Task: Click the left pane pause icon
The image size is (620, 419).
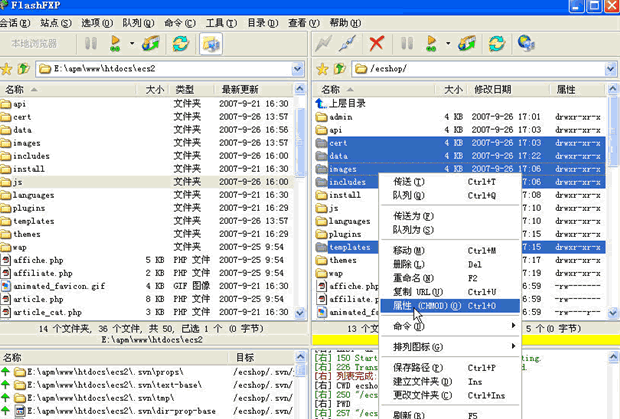Action: pyautogui.click(x=91, y=43)
